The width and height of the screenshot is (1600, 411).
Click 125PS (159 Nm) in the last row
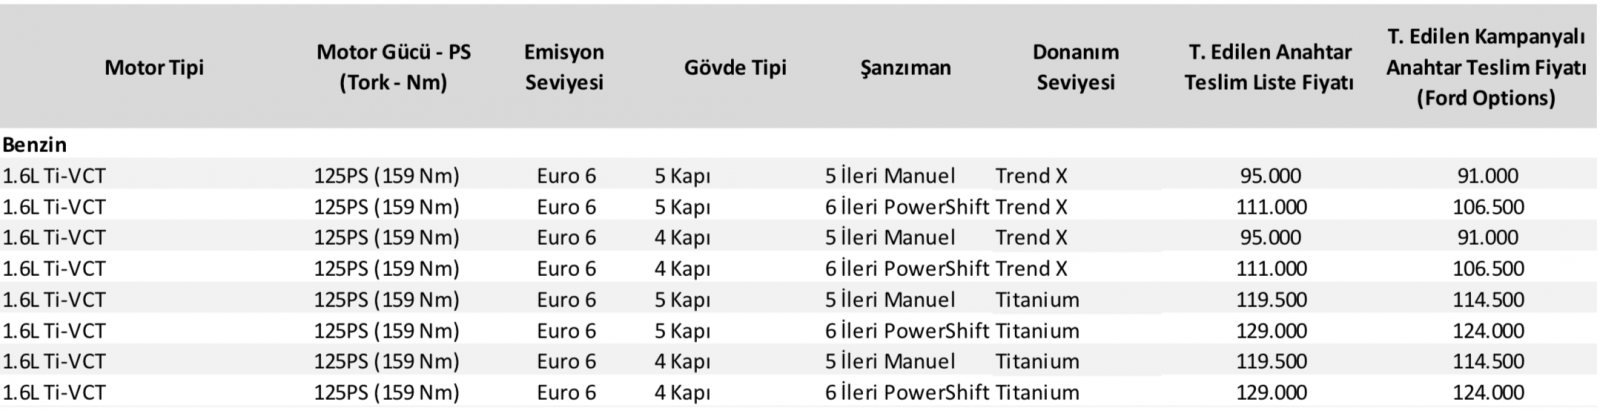(387, 393)
